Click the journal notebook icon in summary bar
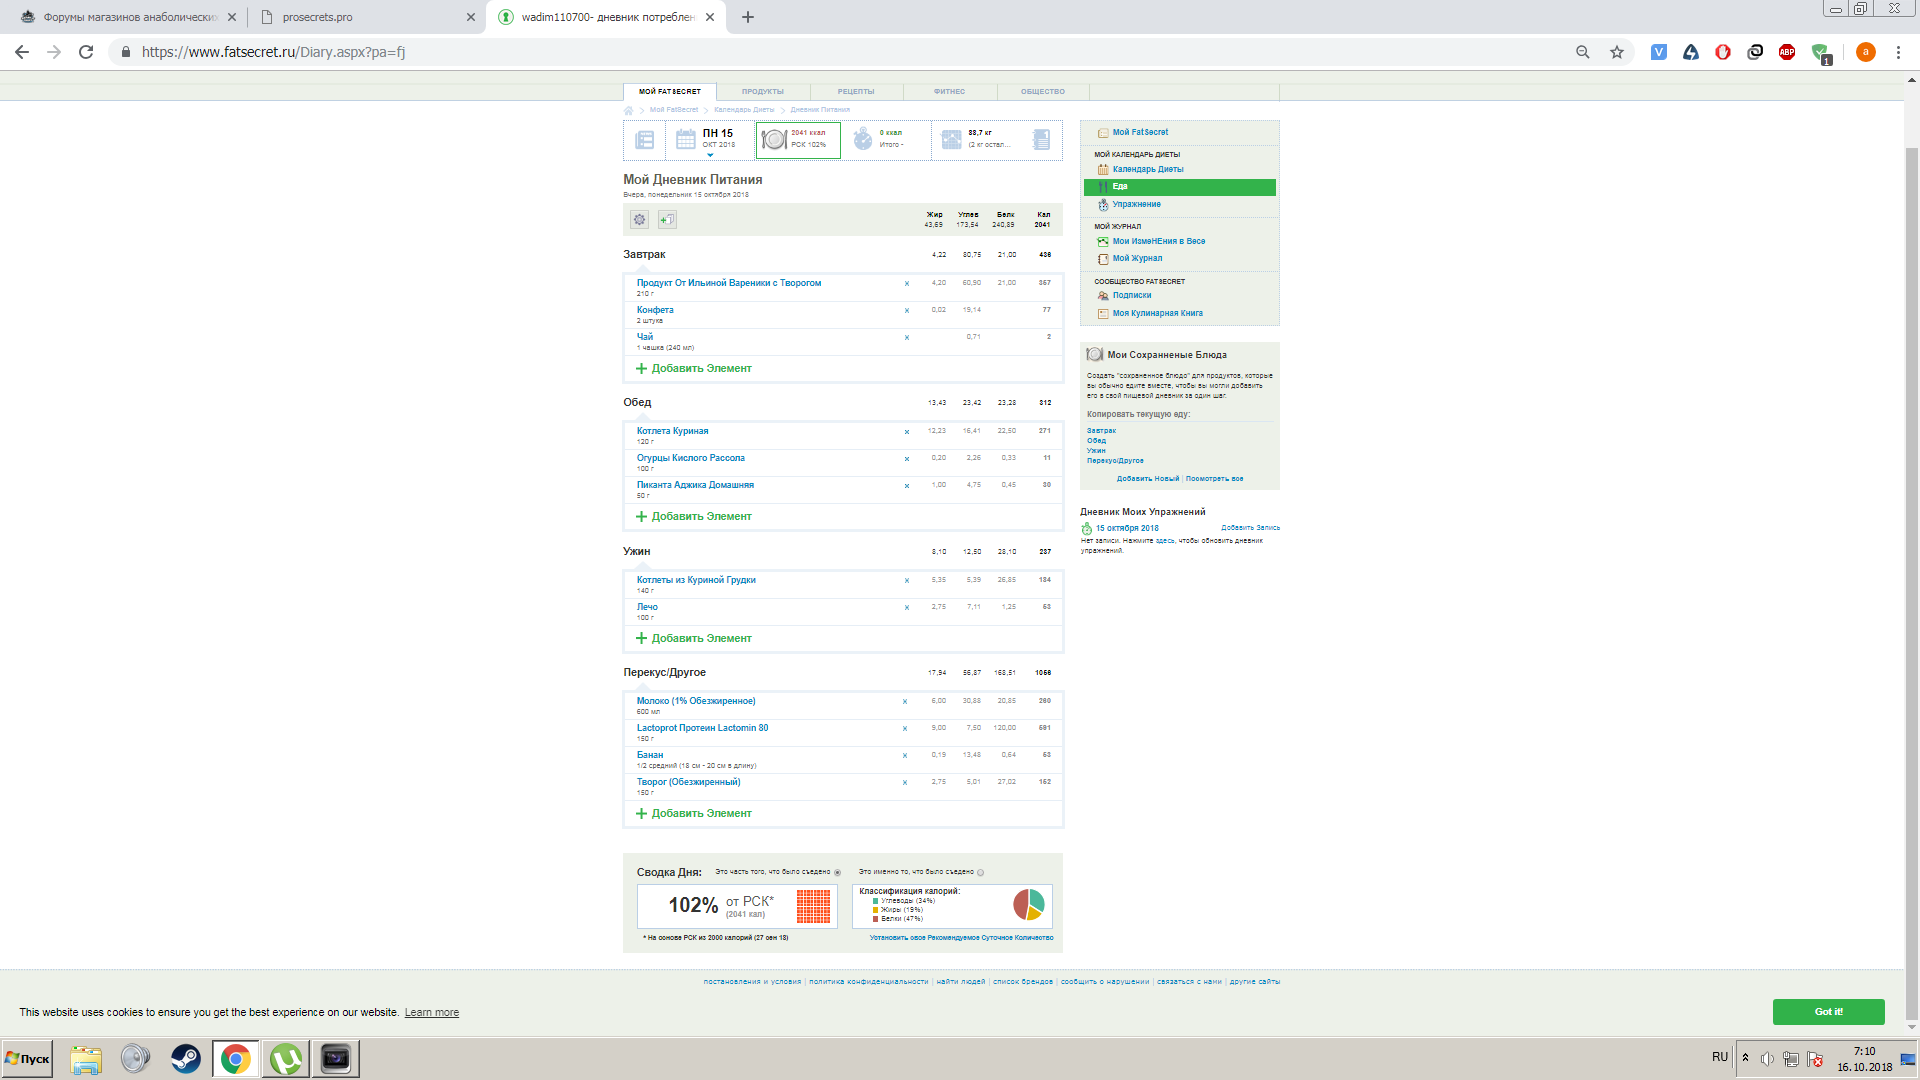The width and height of the screenshot is (1920, 1080). [1041, 140]
